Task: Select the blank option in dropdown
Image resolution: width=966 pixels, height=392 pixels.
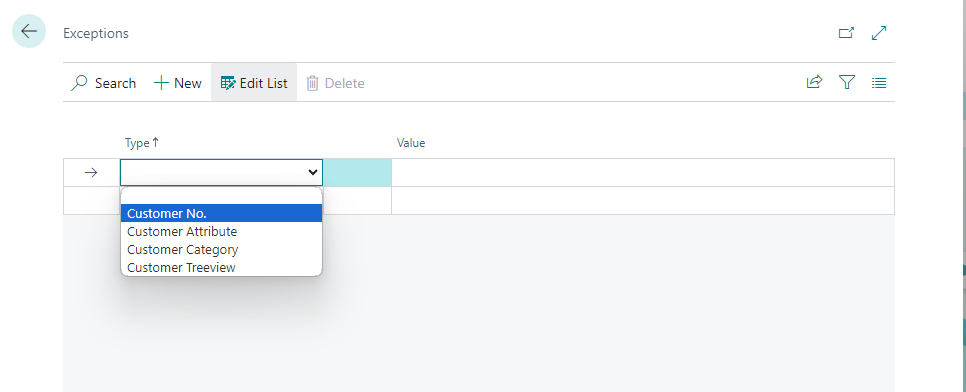Action: [221, 197]
